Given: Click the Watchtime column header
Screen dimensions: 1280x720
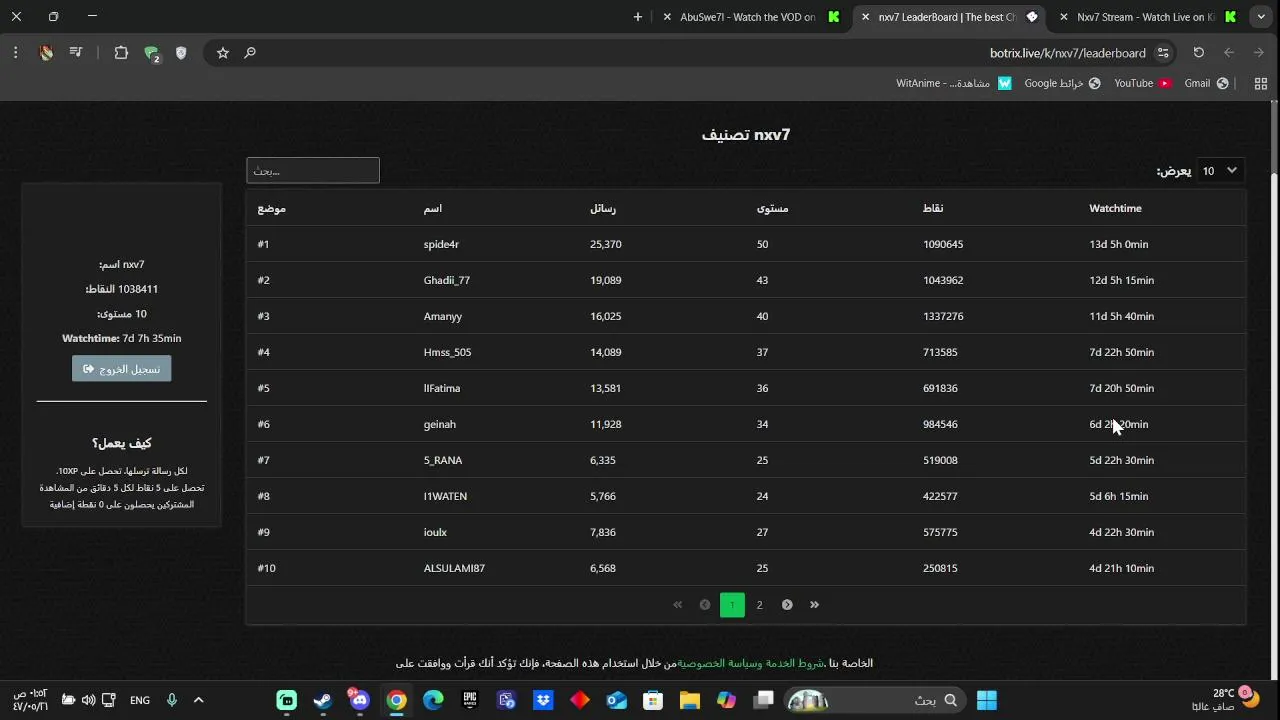Looking at the screenshot, I should pos(1115,208).
